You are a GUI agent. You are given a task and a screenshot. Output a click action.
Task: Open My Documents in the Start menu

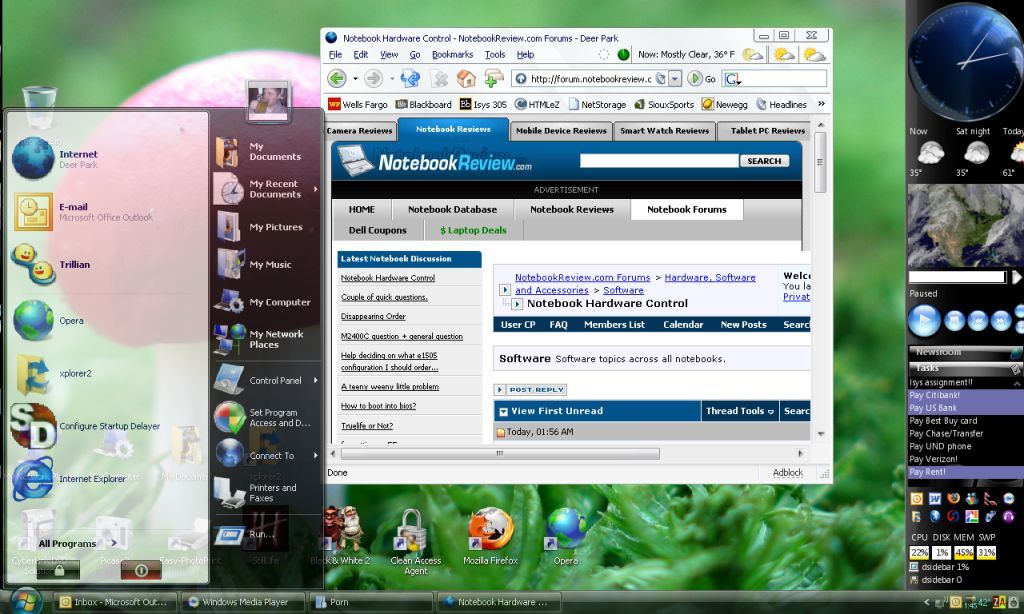[x=259, y=152]
